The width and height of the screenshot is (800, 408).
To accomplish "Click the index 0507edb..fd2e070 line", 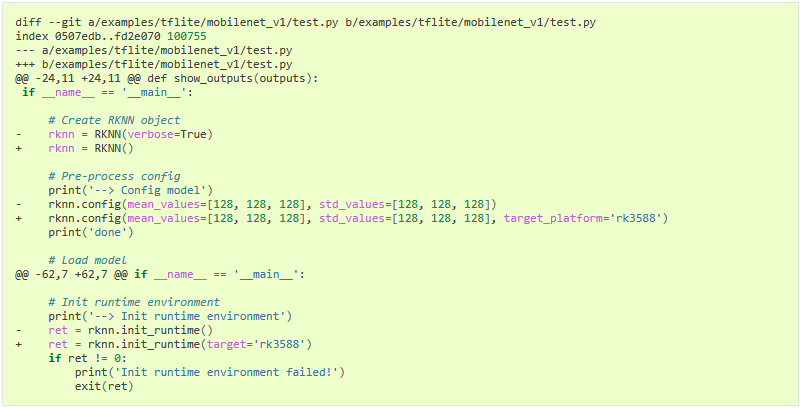I will (111, 37).
